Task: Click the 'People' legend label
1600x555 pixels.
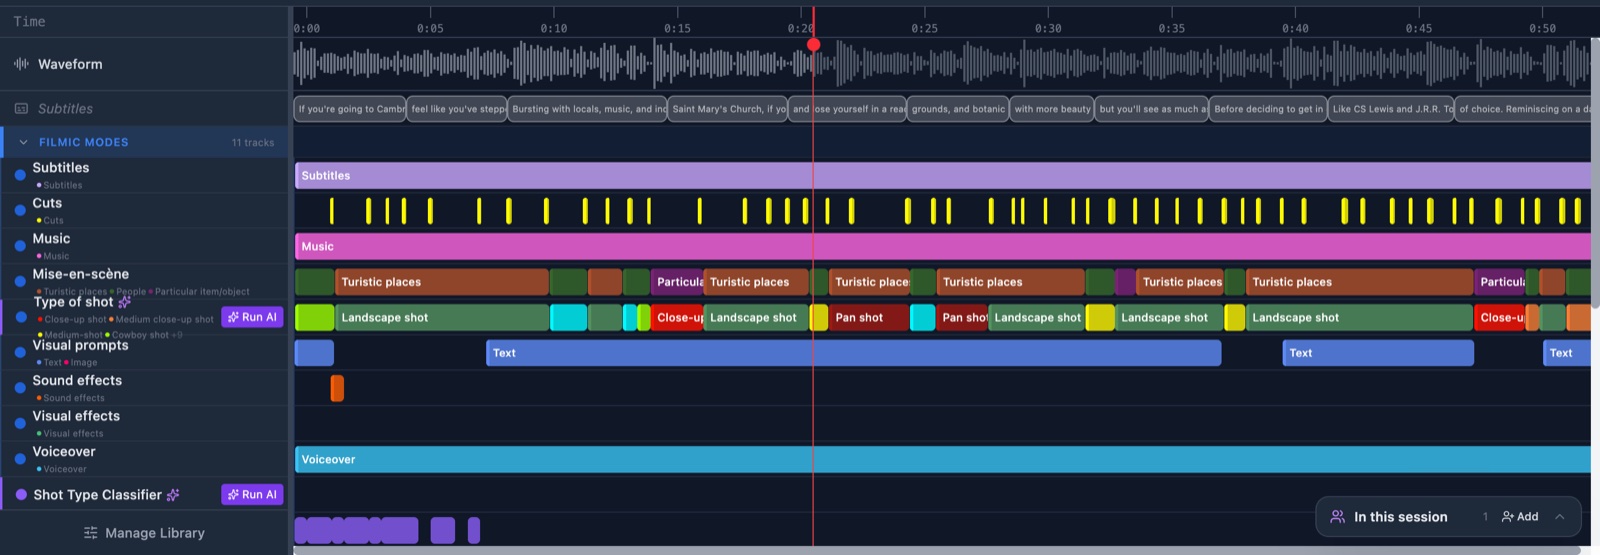Action: click(130, 292)
